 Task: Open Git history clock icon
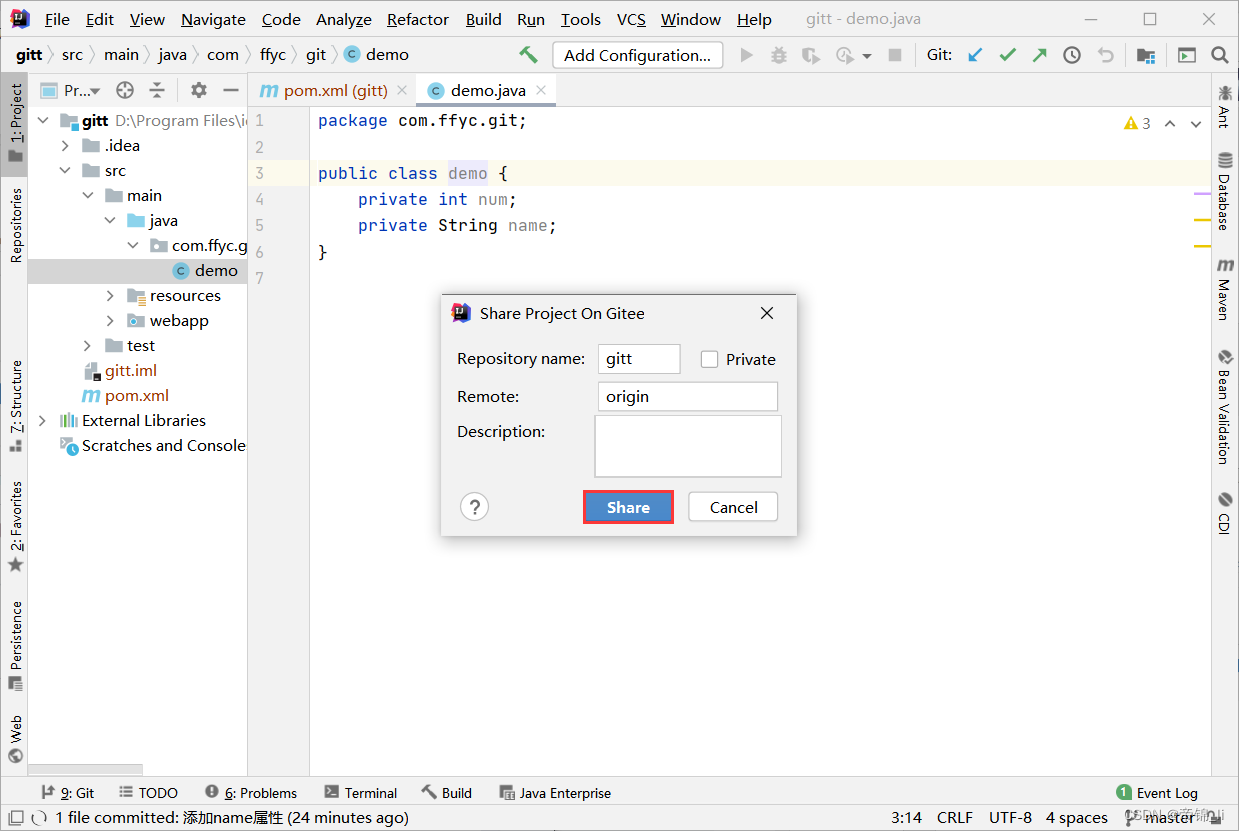(x=1072, y=55)
